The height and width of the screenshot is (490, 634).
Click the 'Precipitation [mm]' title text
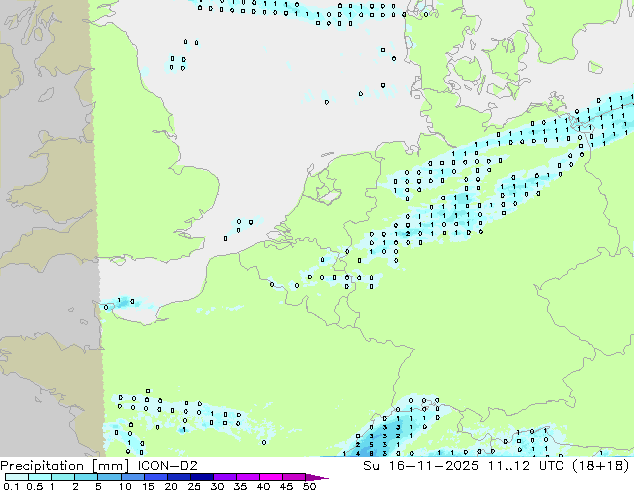65,466
